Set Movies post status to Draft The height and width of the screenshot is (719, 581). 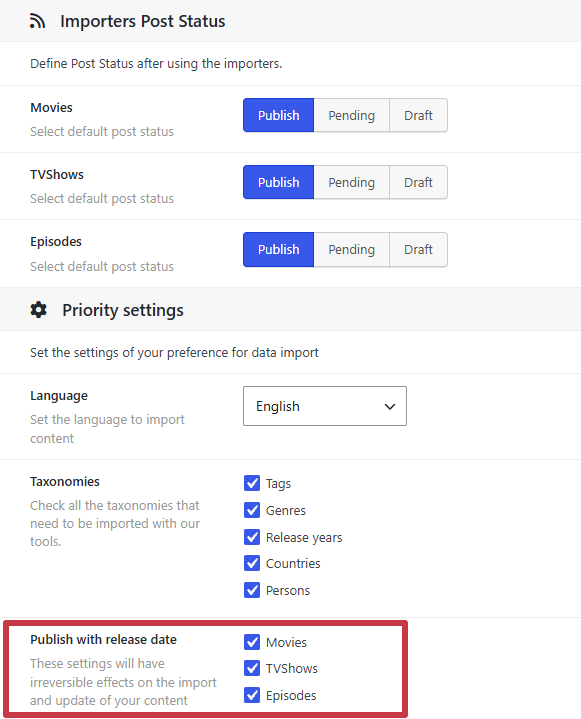click(x=418, y=115)
